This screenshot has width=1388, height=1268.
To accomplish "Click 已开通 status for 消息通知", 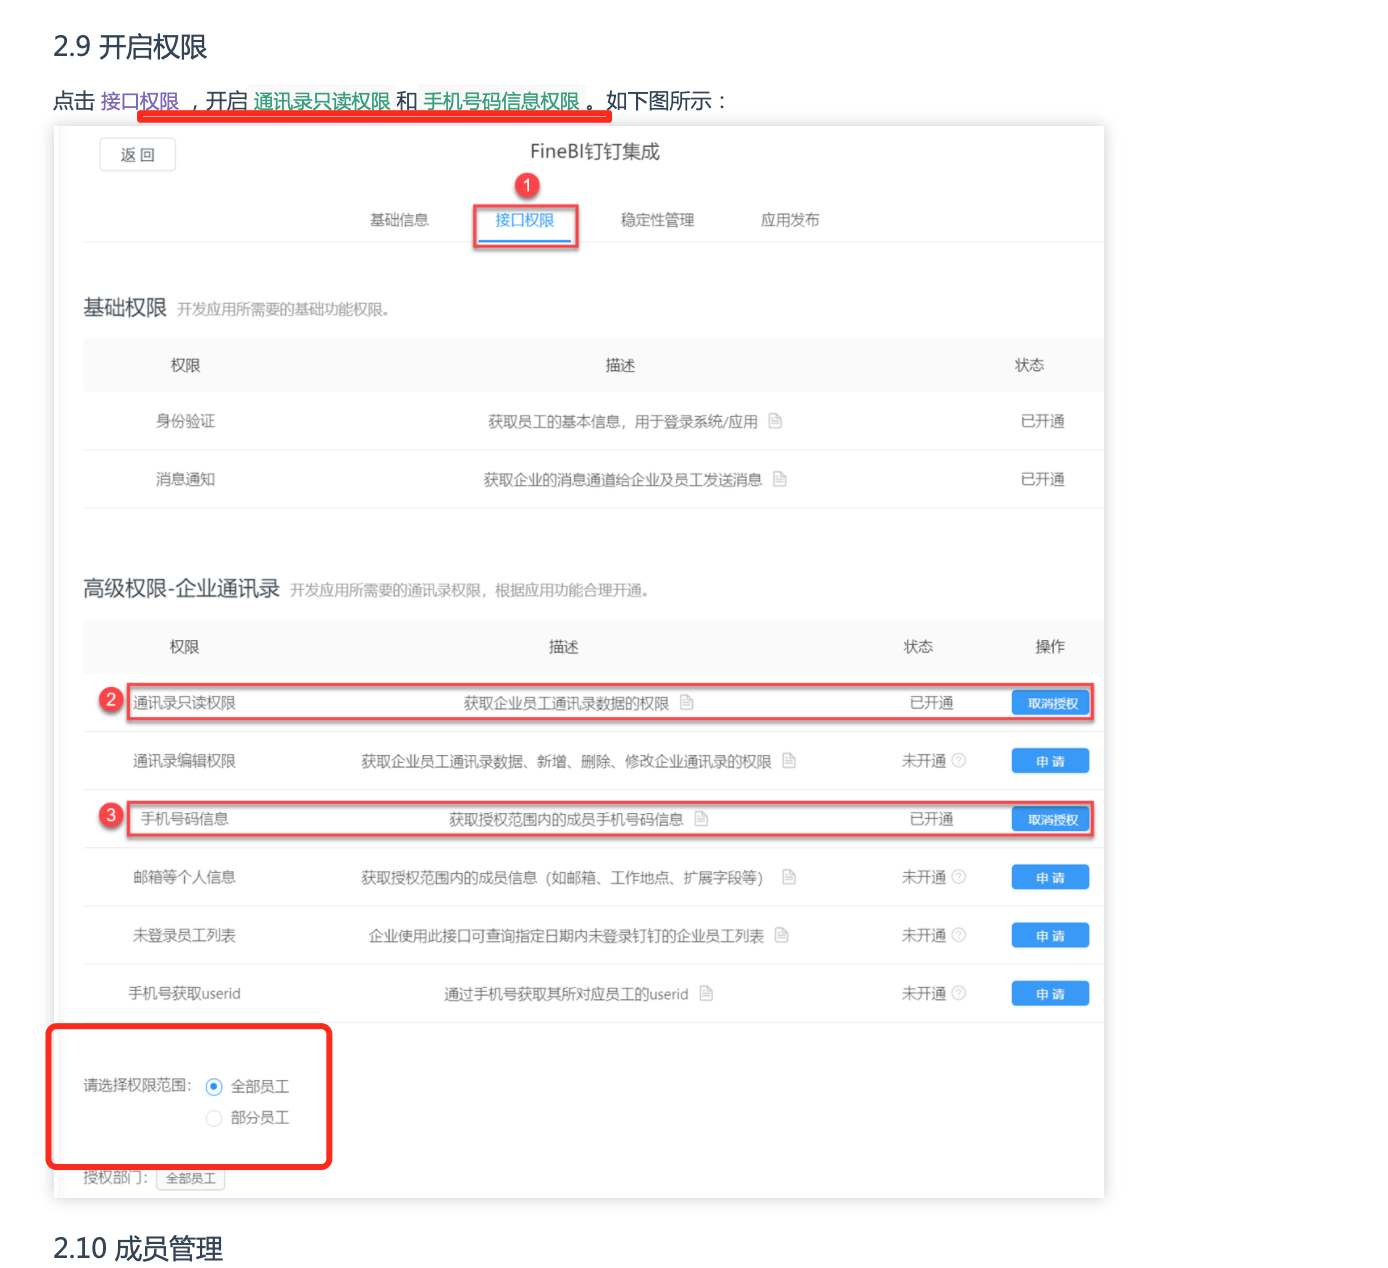I will click(1042, 479).
